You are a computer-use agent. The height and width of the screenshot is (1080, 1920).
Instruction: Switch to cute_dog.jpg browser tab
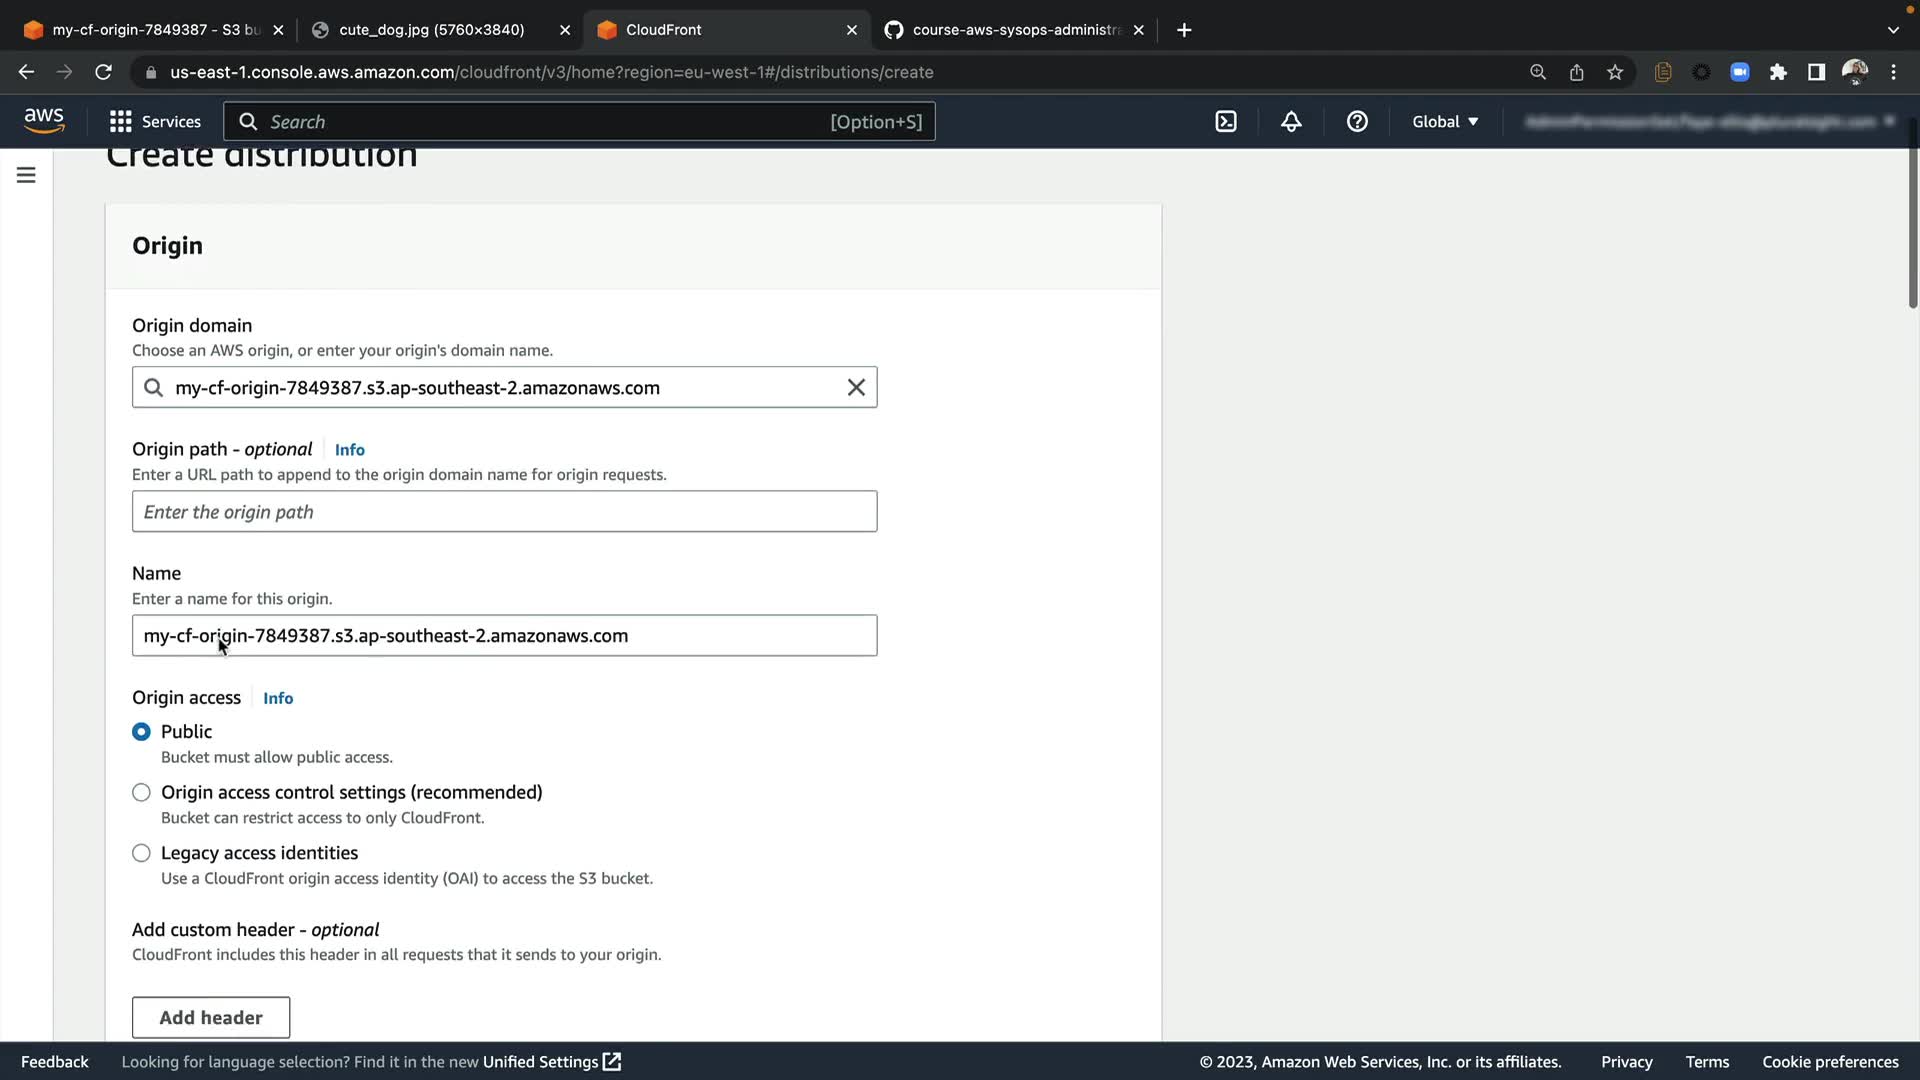(x=431, y=30)
